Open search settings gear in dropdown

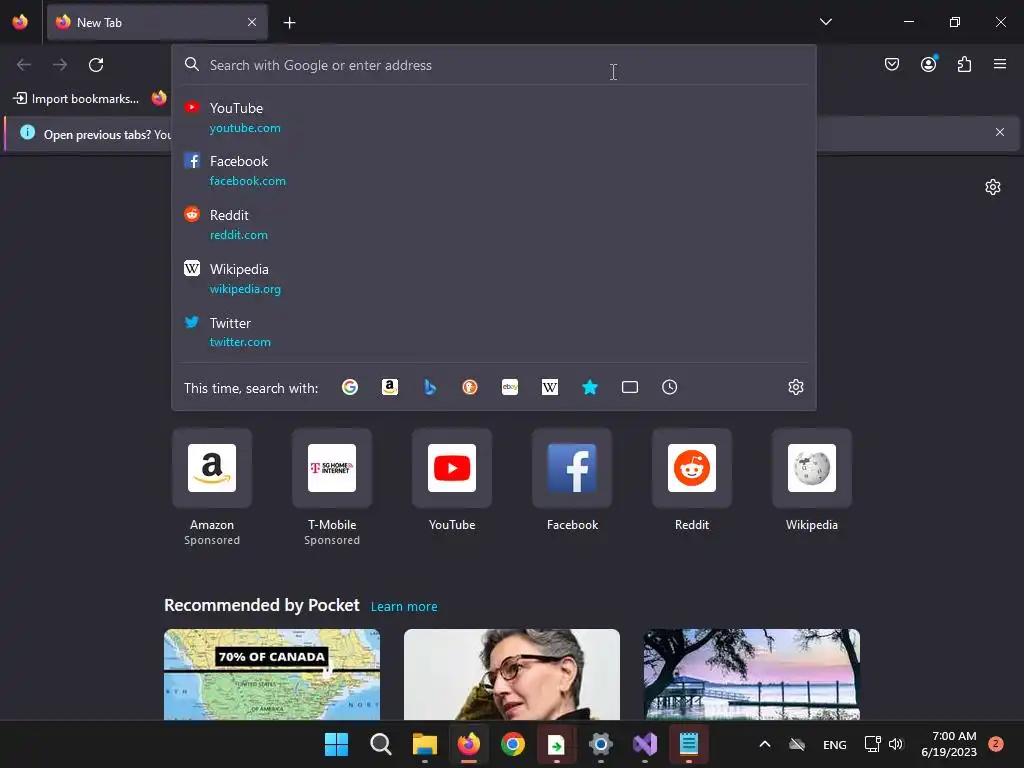click(x=795, y=387)
